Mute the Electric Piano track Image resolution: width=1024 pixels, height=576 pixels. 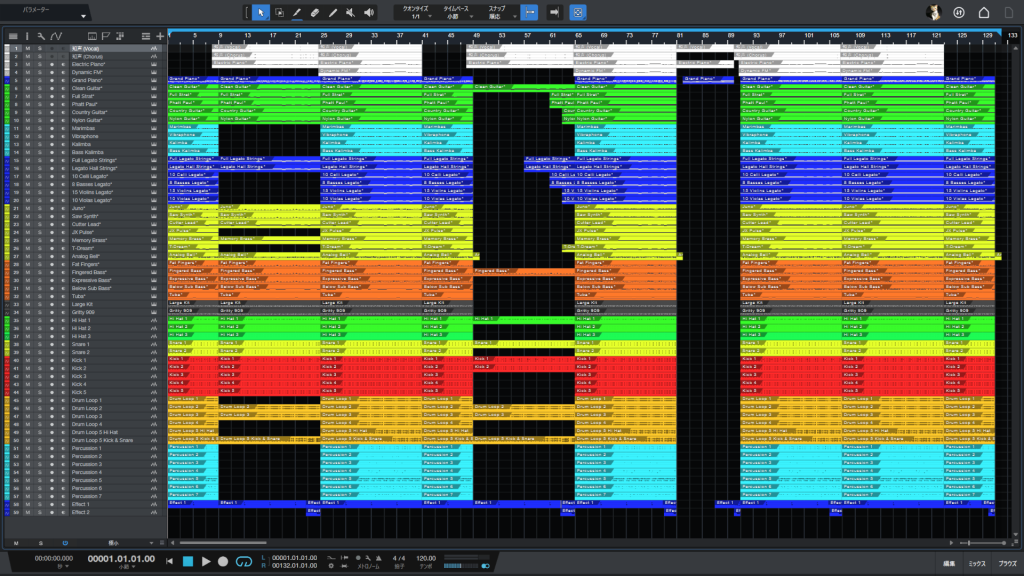coord(27,64)
